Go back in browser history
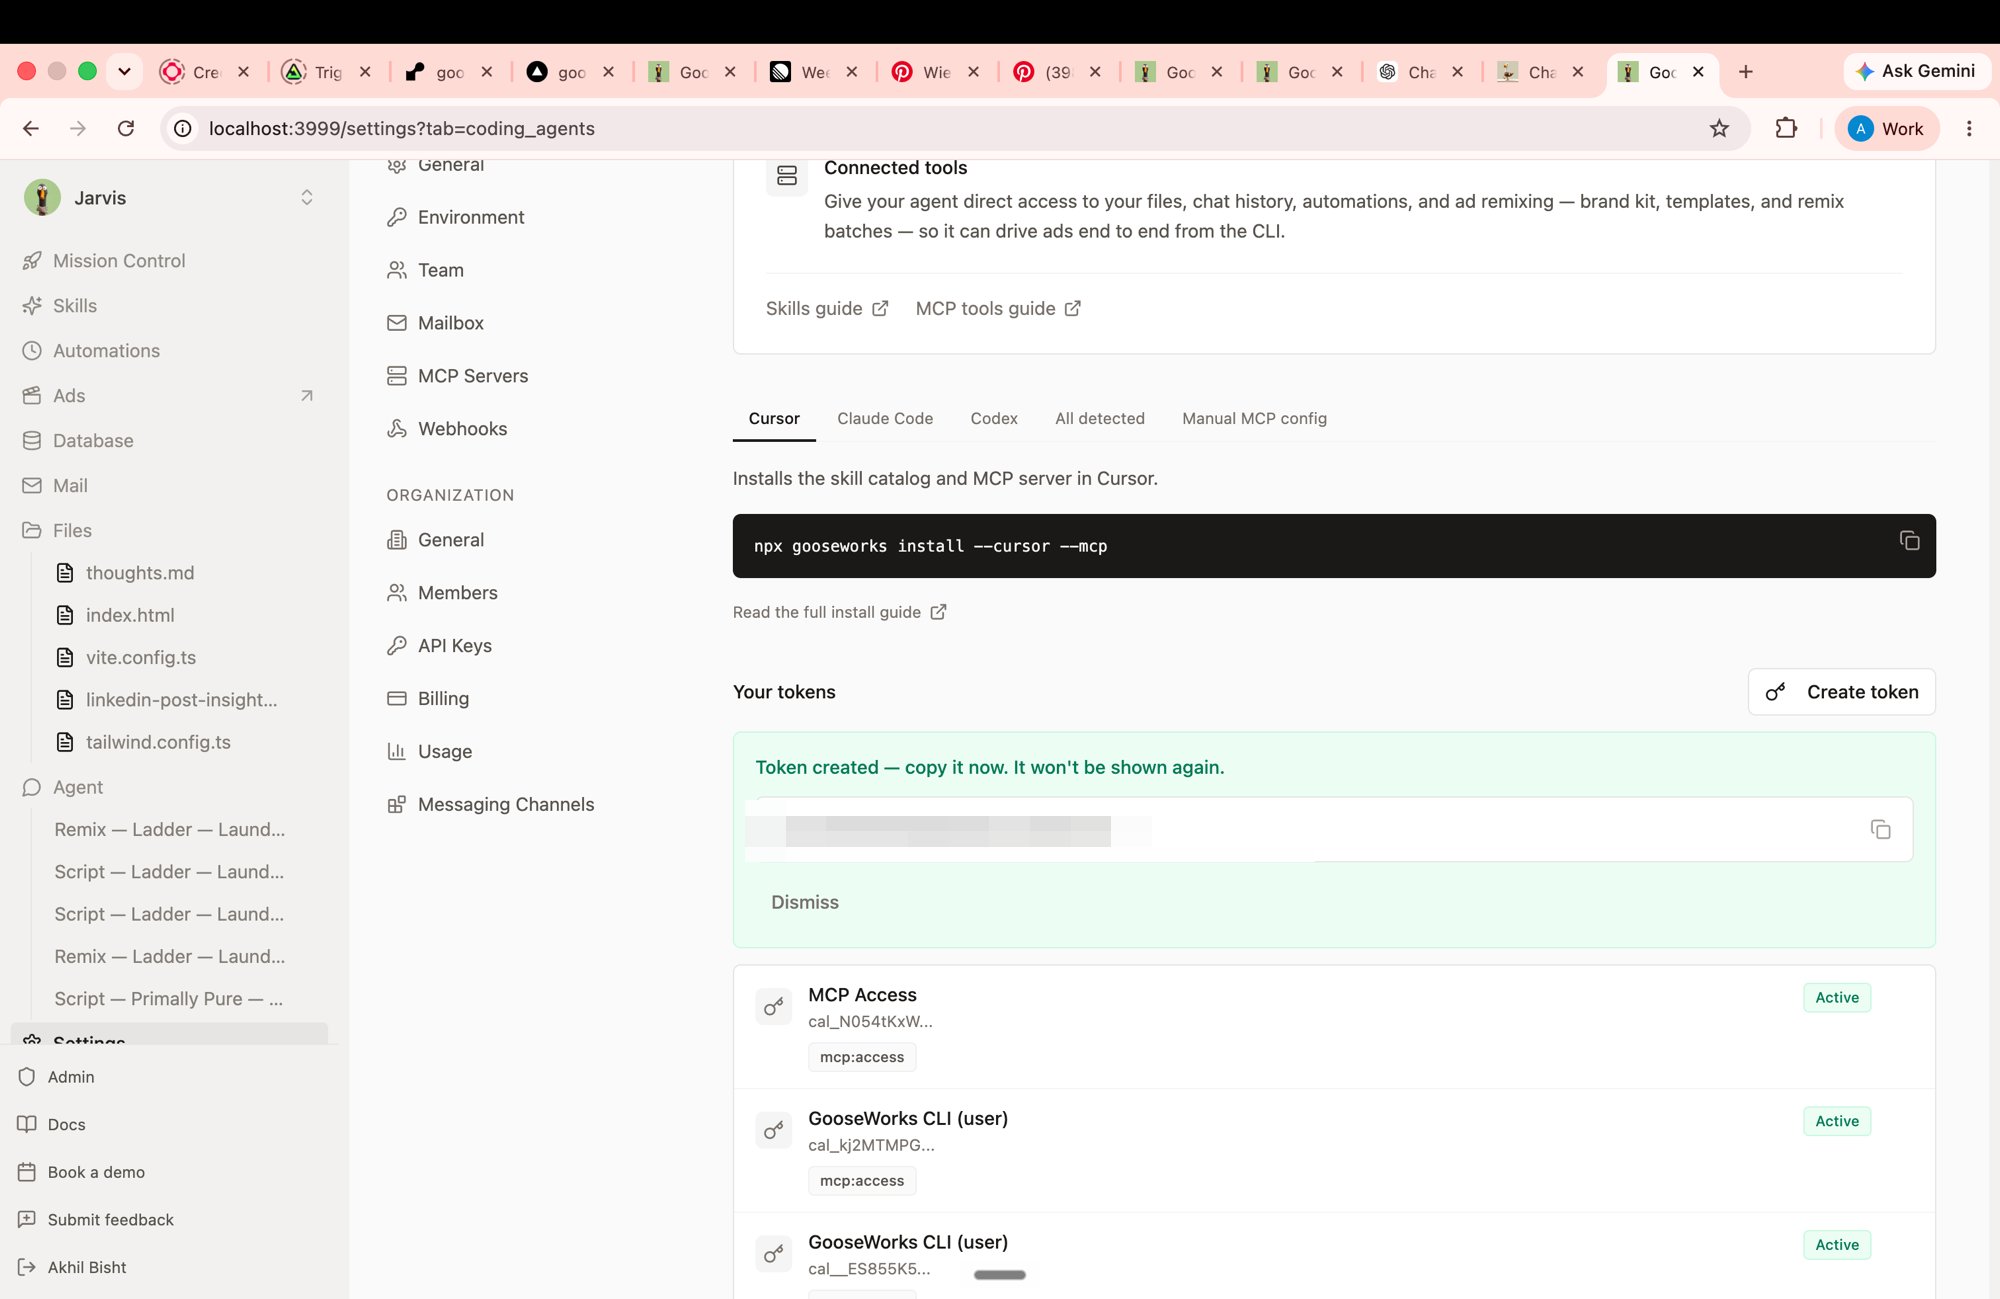This screenshot has height=1299, width=2000. pos(31,128)
